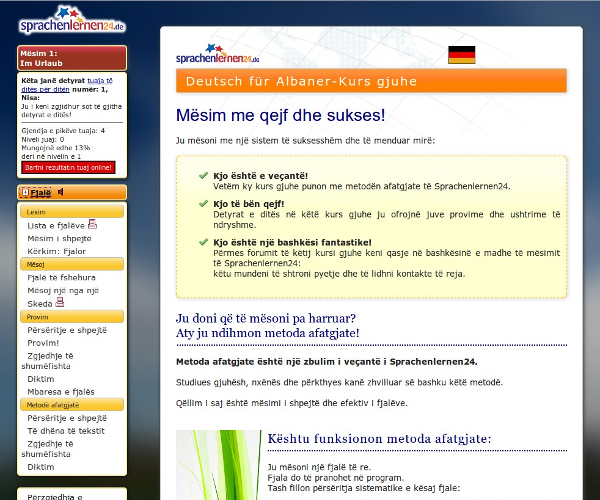The image size is (600, 500).
Task: Toggle the Provim section header
Action: coord(72,316)
